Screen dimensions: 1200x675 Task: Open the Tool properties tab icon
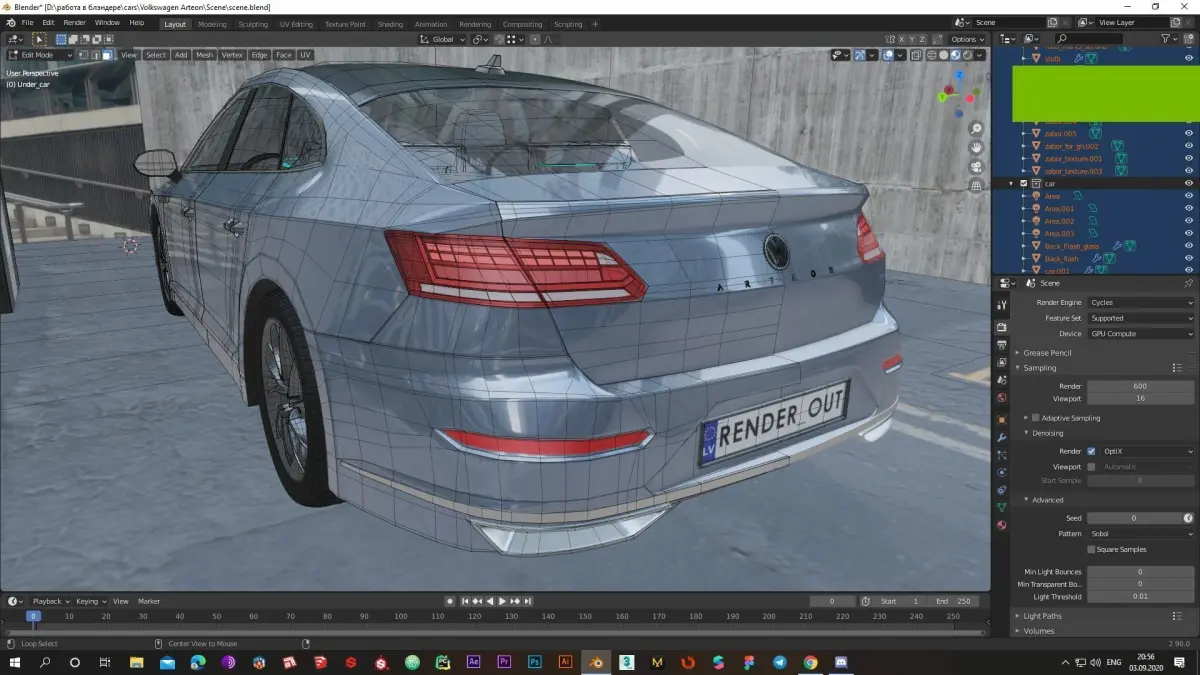click(1001, 305)
